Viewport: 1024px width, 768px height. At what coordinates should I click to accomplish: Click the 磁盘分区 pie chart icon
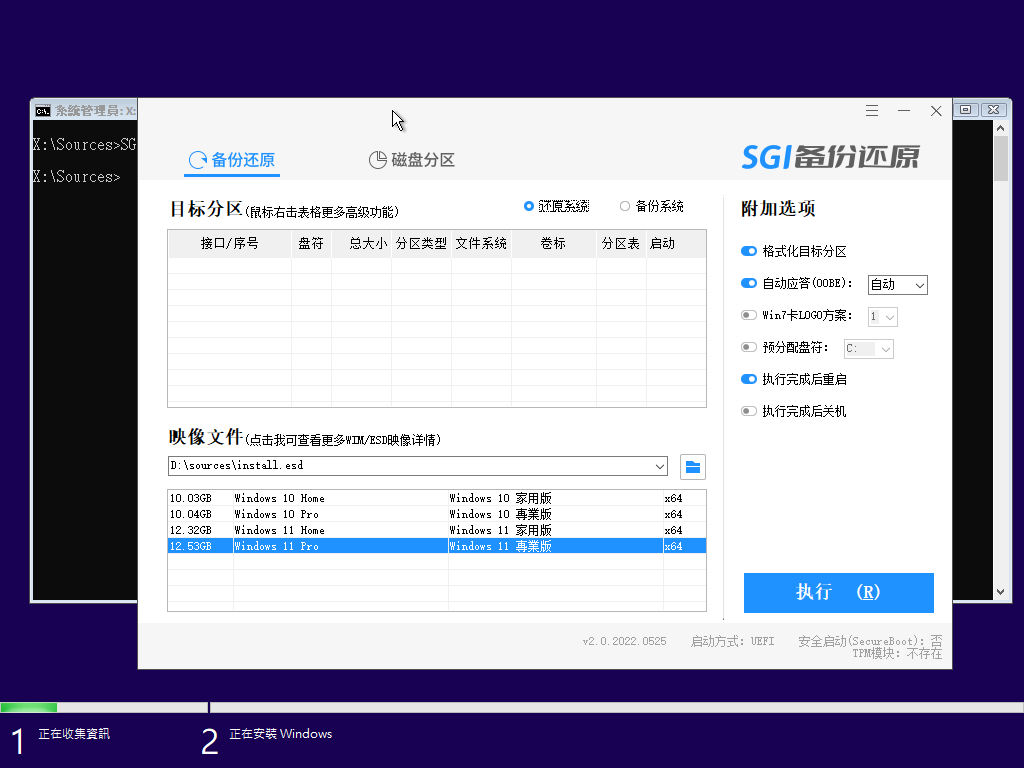pyautogui.click(x=377, y=160)
